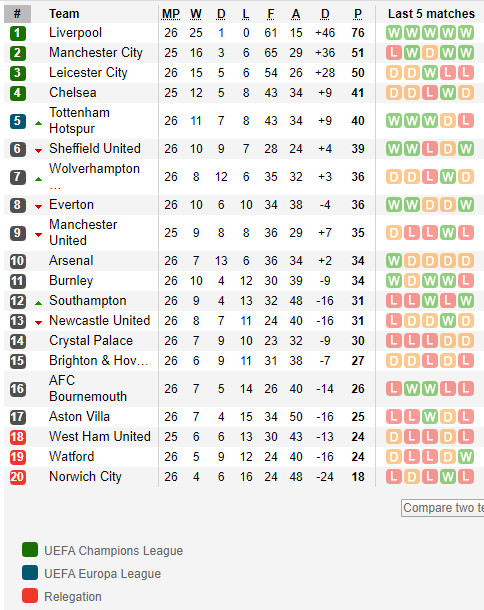
Task: Open the Crystal Palace team link
Action: pos(91,341)
